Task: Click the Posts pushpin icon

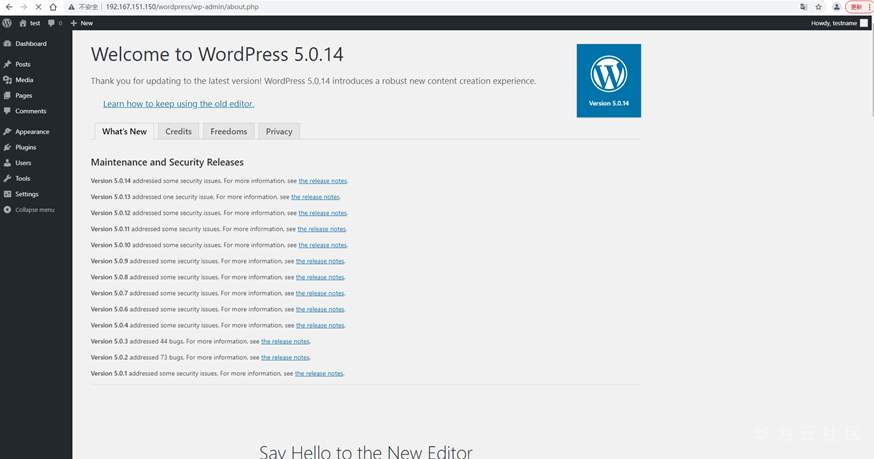Action: click(x=7, y=64)
